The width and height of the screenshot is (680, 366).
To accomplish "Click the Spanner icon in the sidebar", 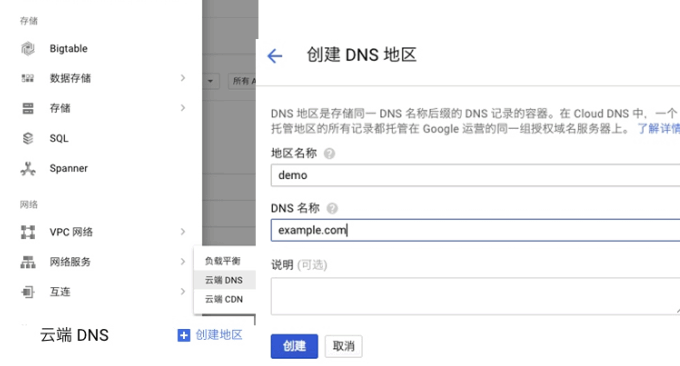I will (28, 168).
